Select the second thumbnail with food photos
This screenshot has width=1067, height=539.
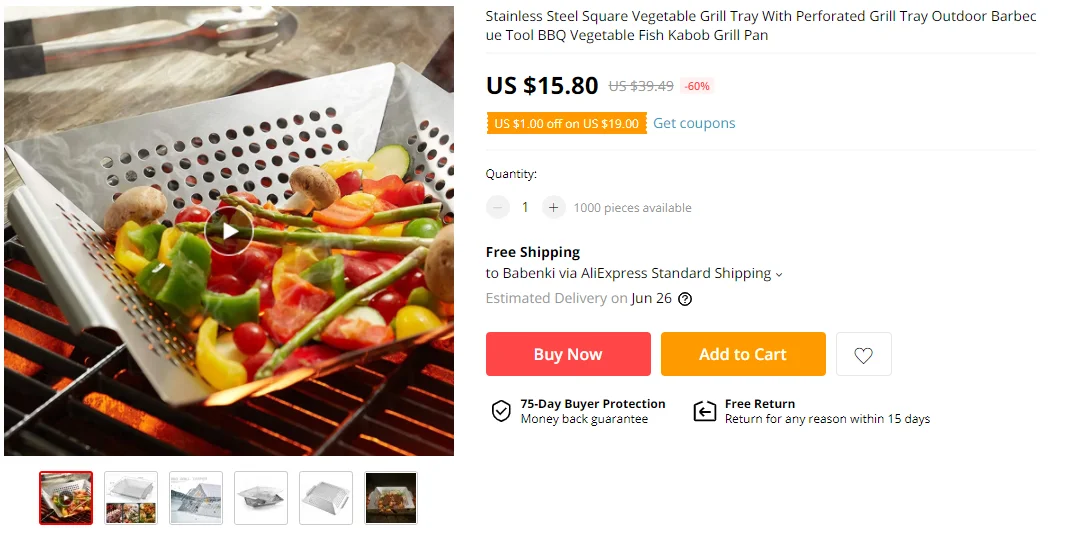click(131, 498)
